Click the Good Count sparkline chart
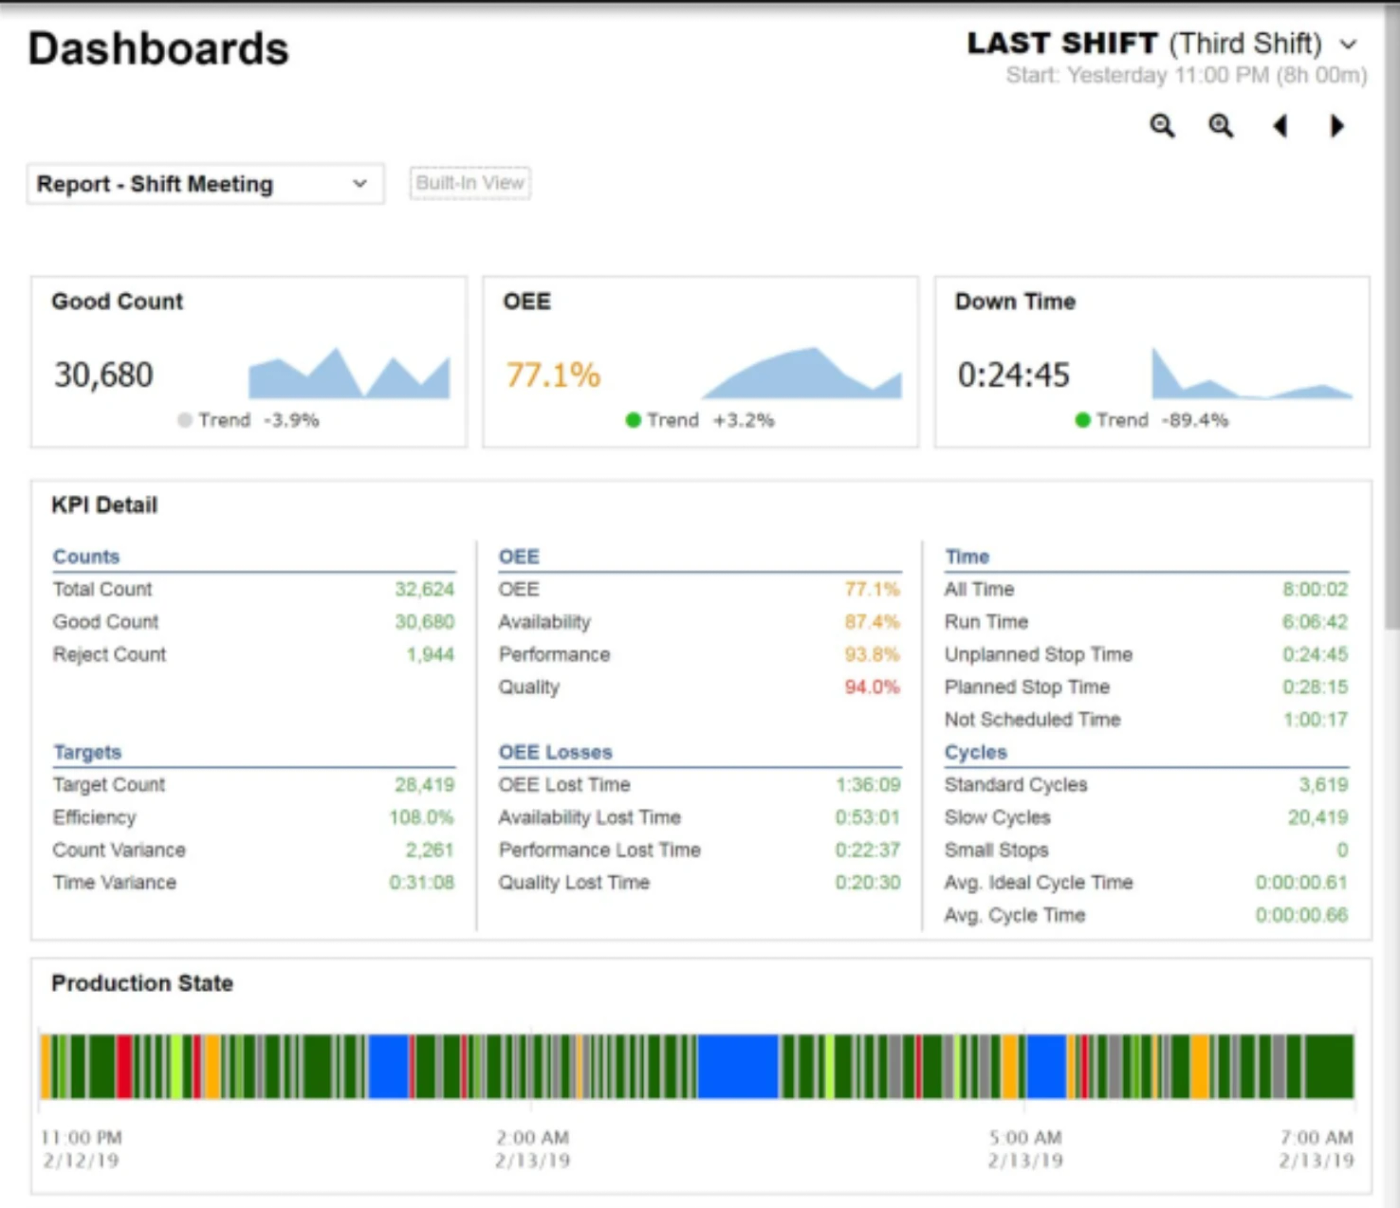This screenshot has width=1400, height=1208. [349, 373]
